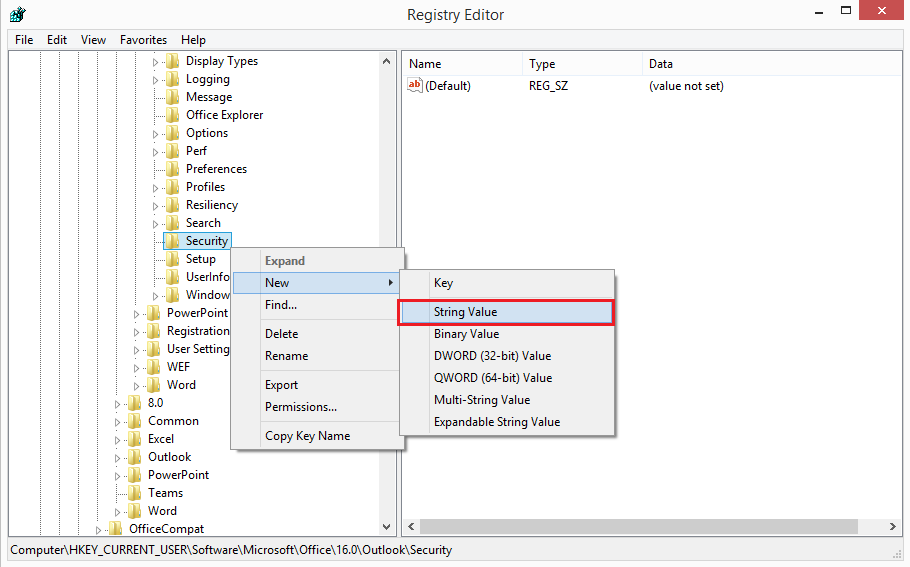Select Binary Value in submenu
The width and height of the screenshot is (910, 567).
(x=506, y=334)
